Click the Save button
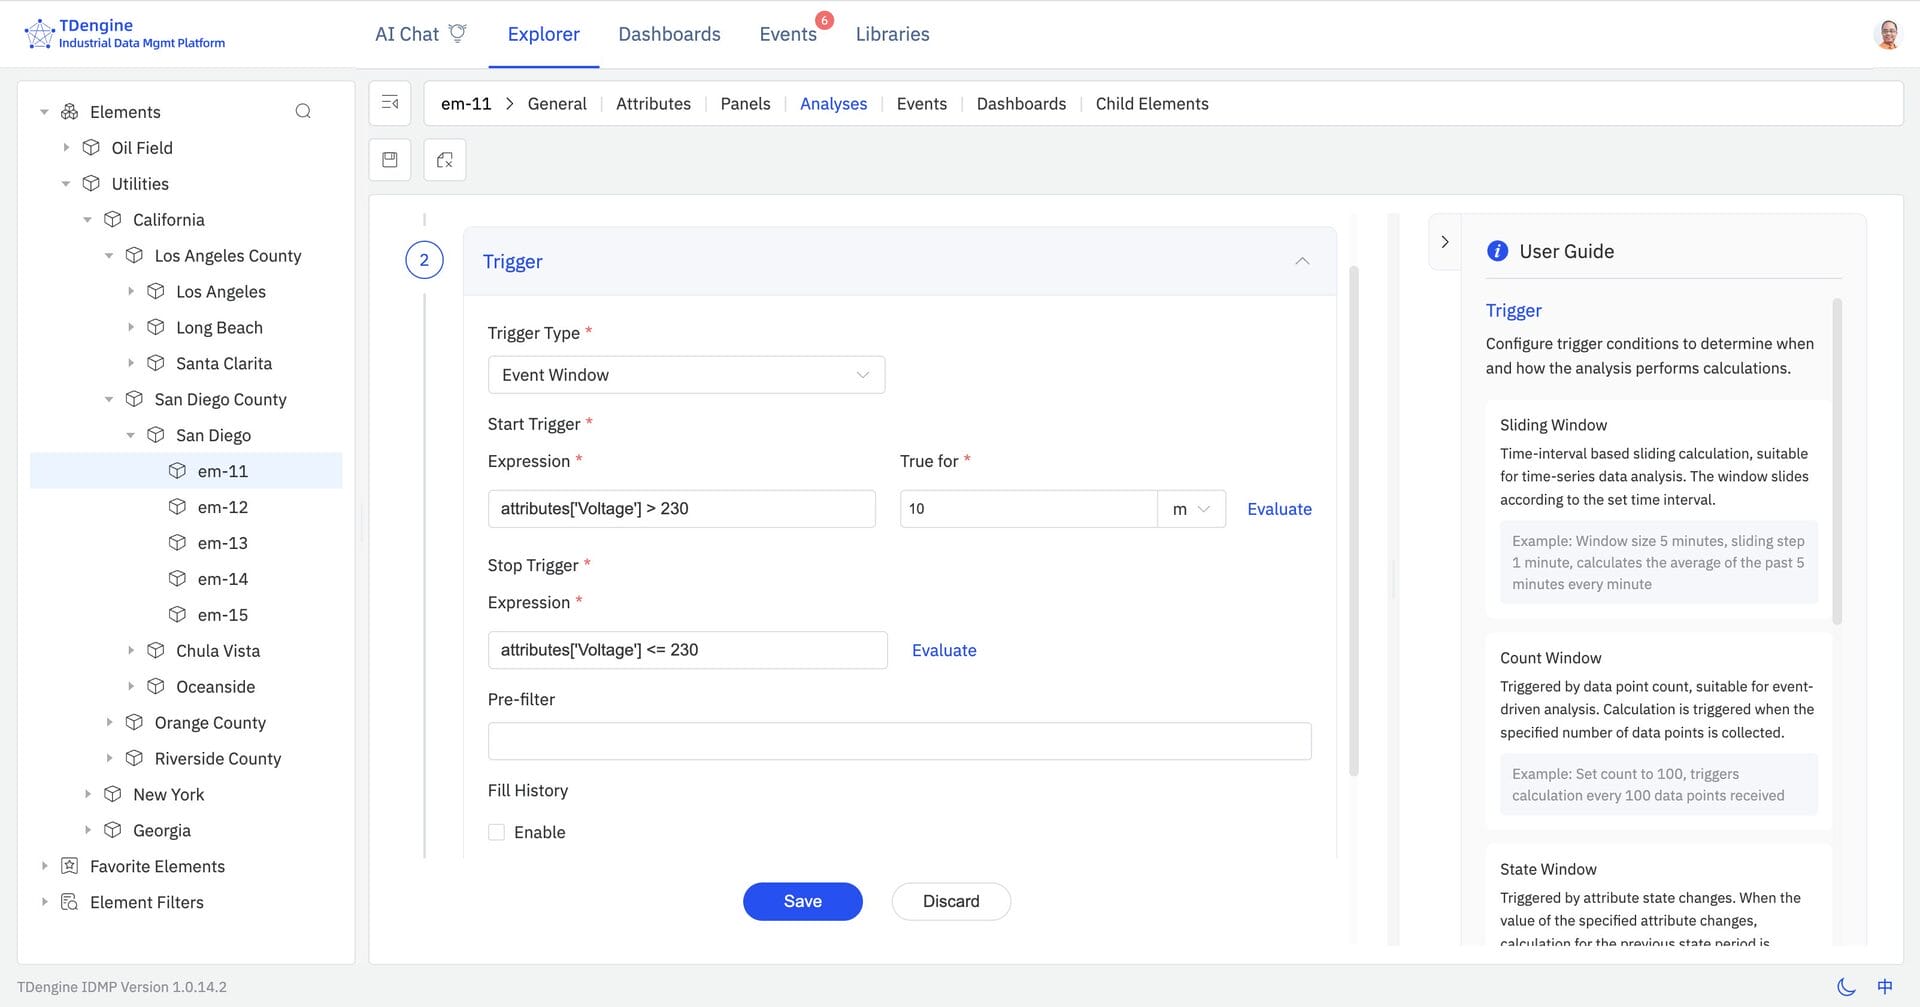The width and height of the screenshot is (1920, 1007). [802, 901]
